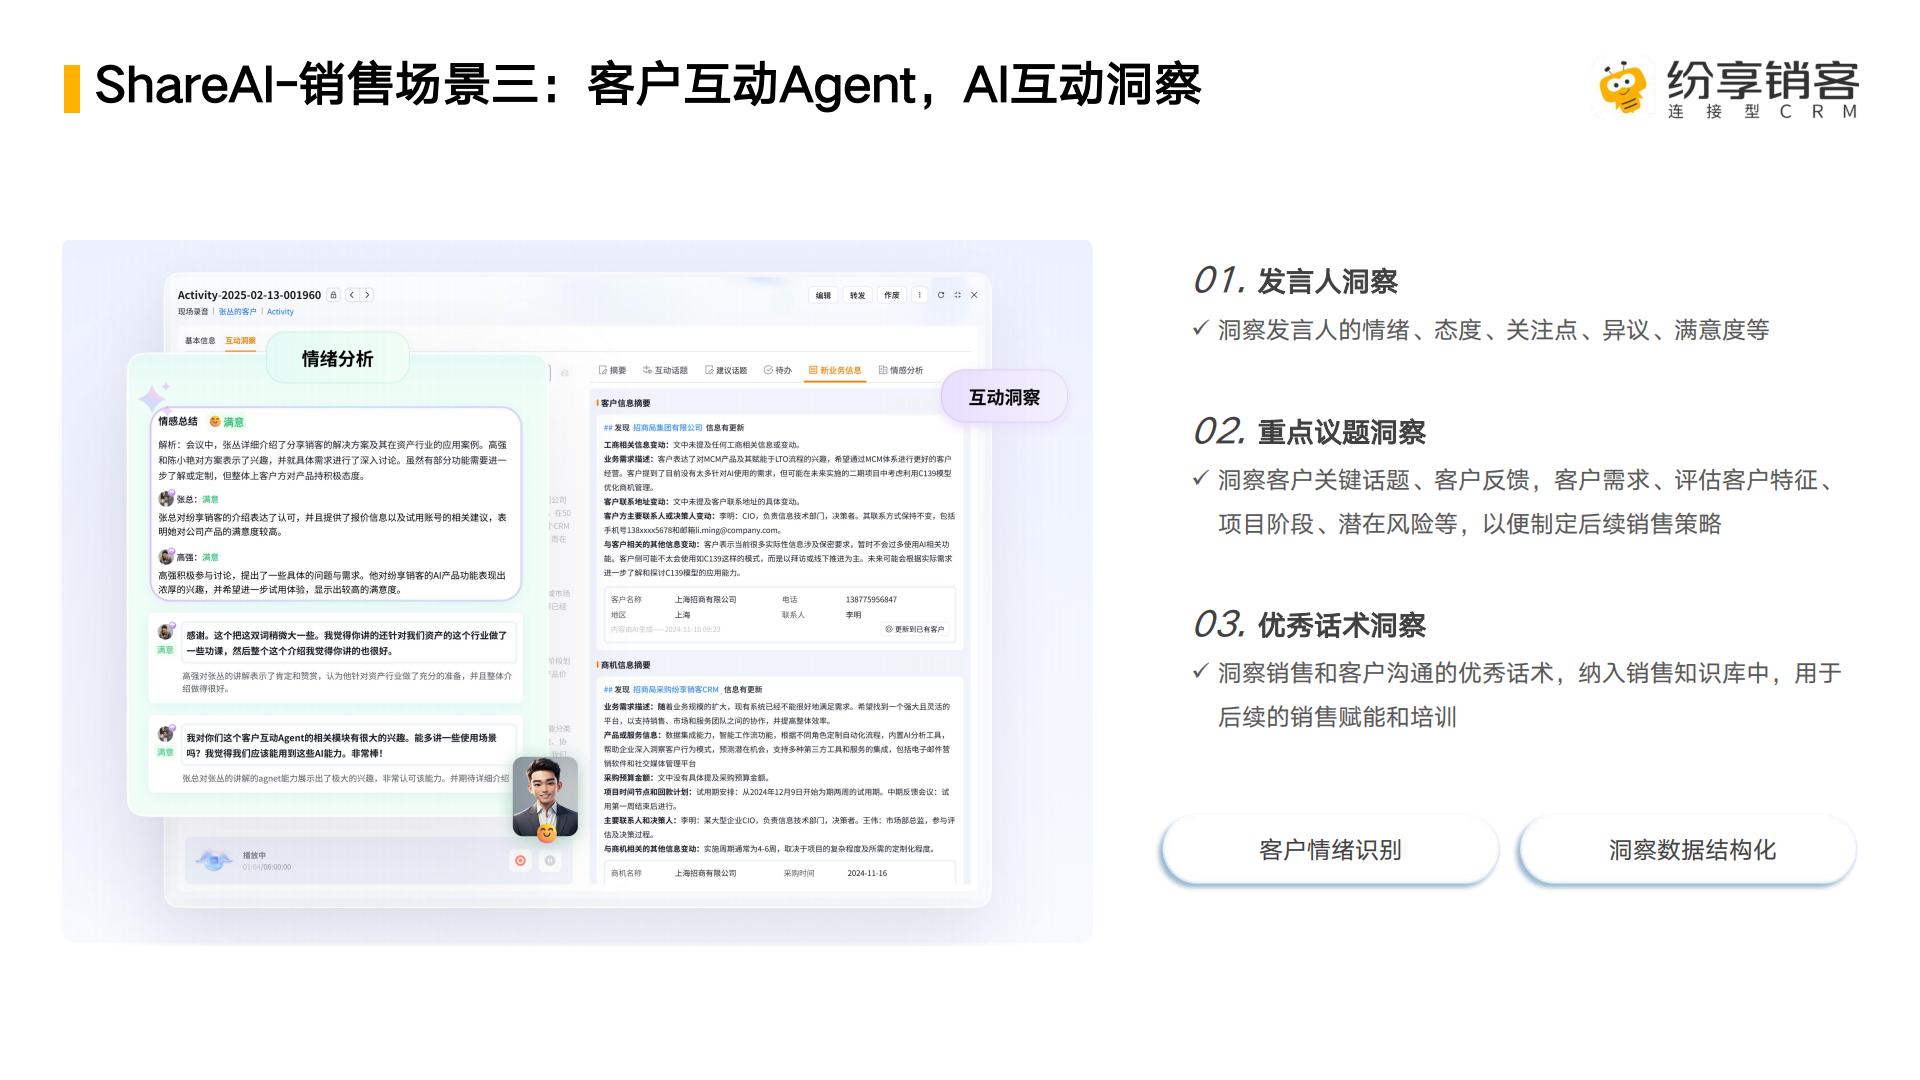The width and height of the screenshot is (1920, 1080).
Task: Click the 客户情绪识别 pill button
Action: [1330, 850]
